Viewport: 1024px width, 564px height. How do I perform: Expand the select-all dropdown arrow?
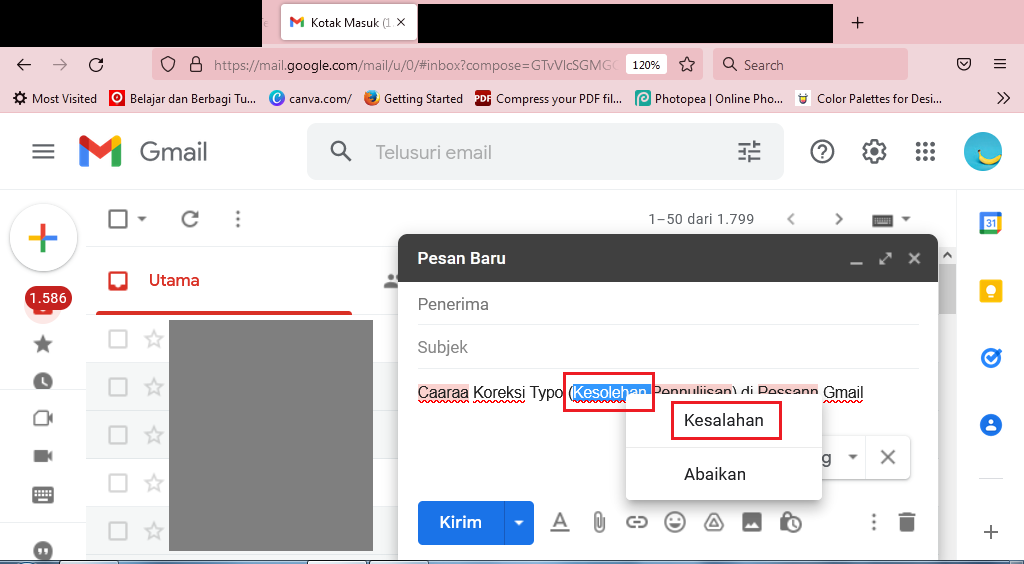(142, 219)
